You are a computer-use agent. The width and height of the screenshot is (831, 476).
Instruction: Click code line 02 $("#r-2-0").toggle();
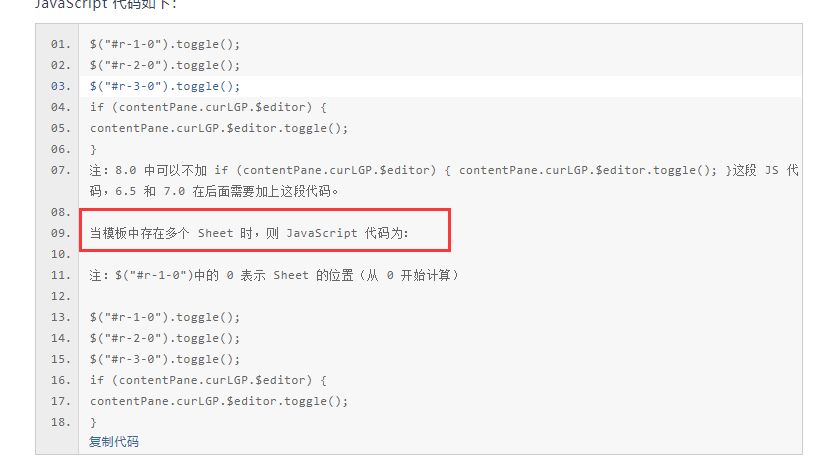pyautogui.click(x=165, y=65)
